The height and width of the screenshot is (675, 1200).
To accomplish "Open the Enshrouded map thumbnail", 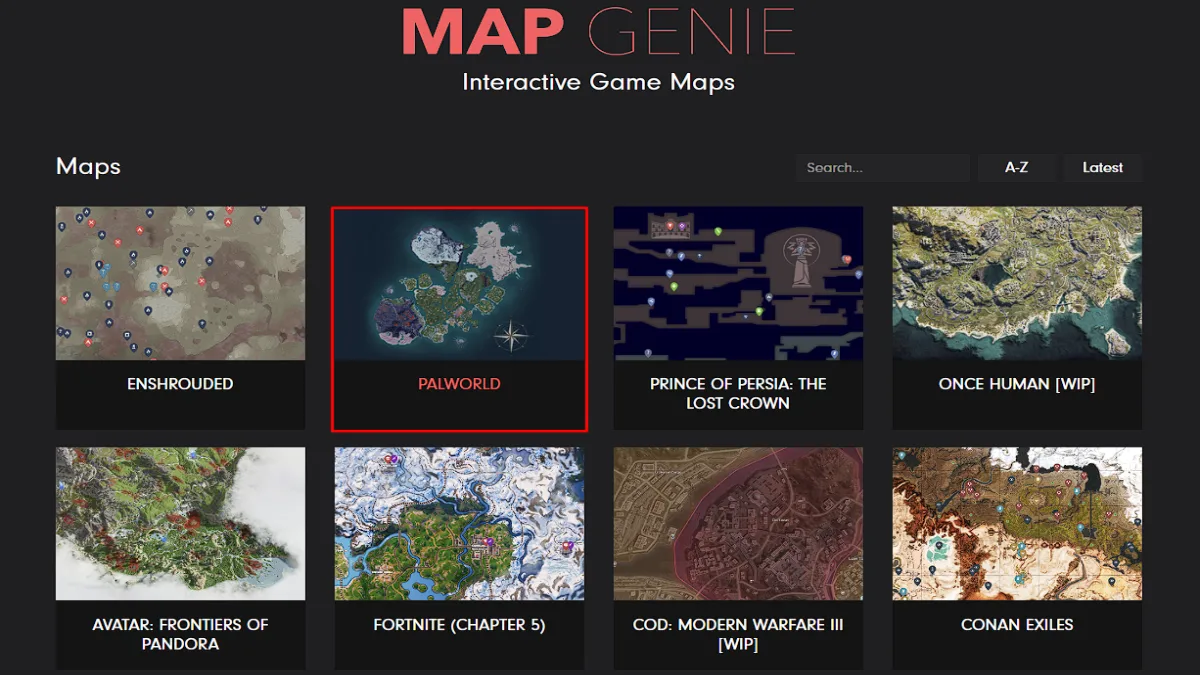I will click(180, 283).
